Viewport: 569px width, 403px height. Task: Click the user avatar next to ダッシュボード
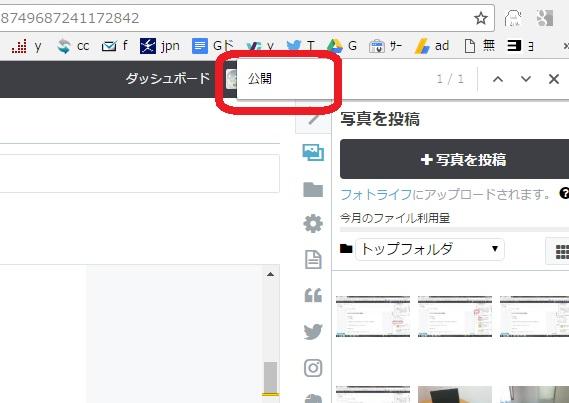pyautogui.click(x=231, y=79)
